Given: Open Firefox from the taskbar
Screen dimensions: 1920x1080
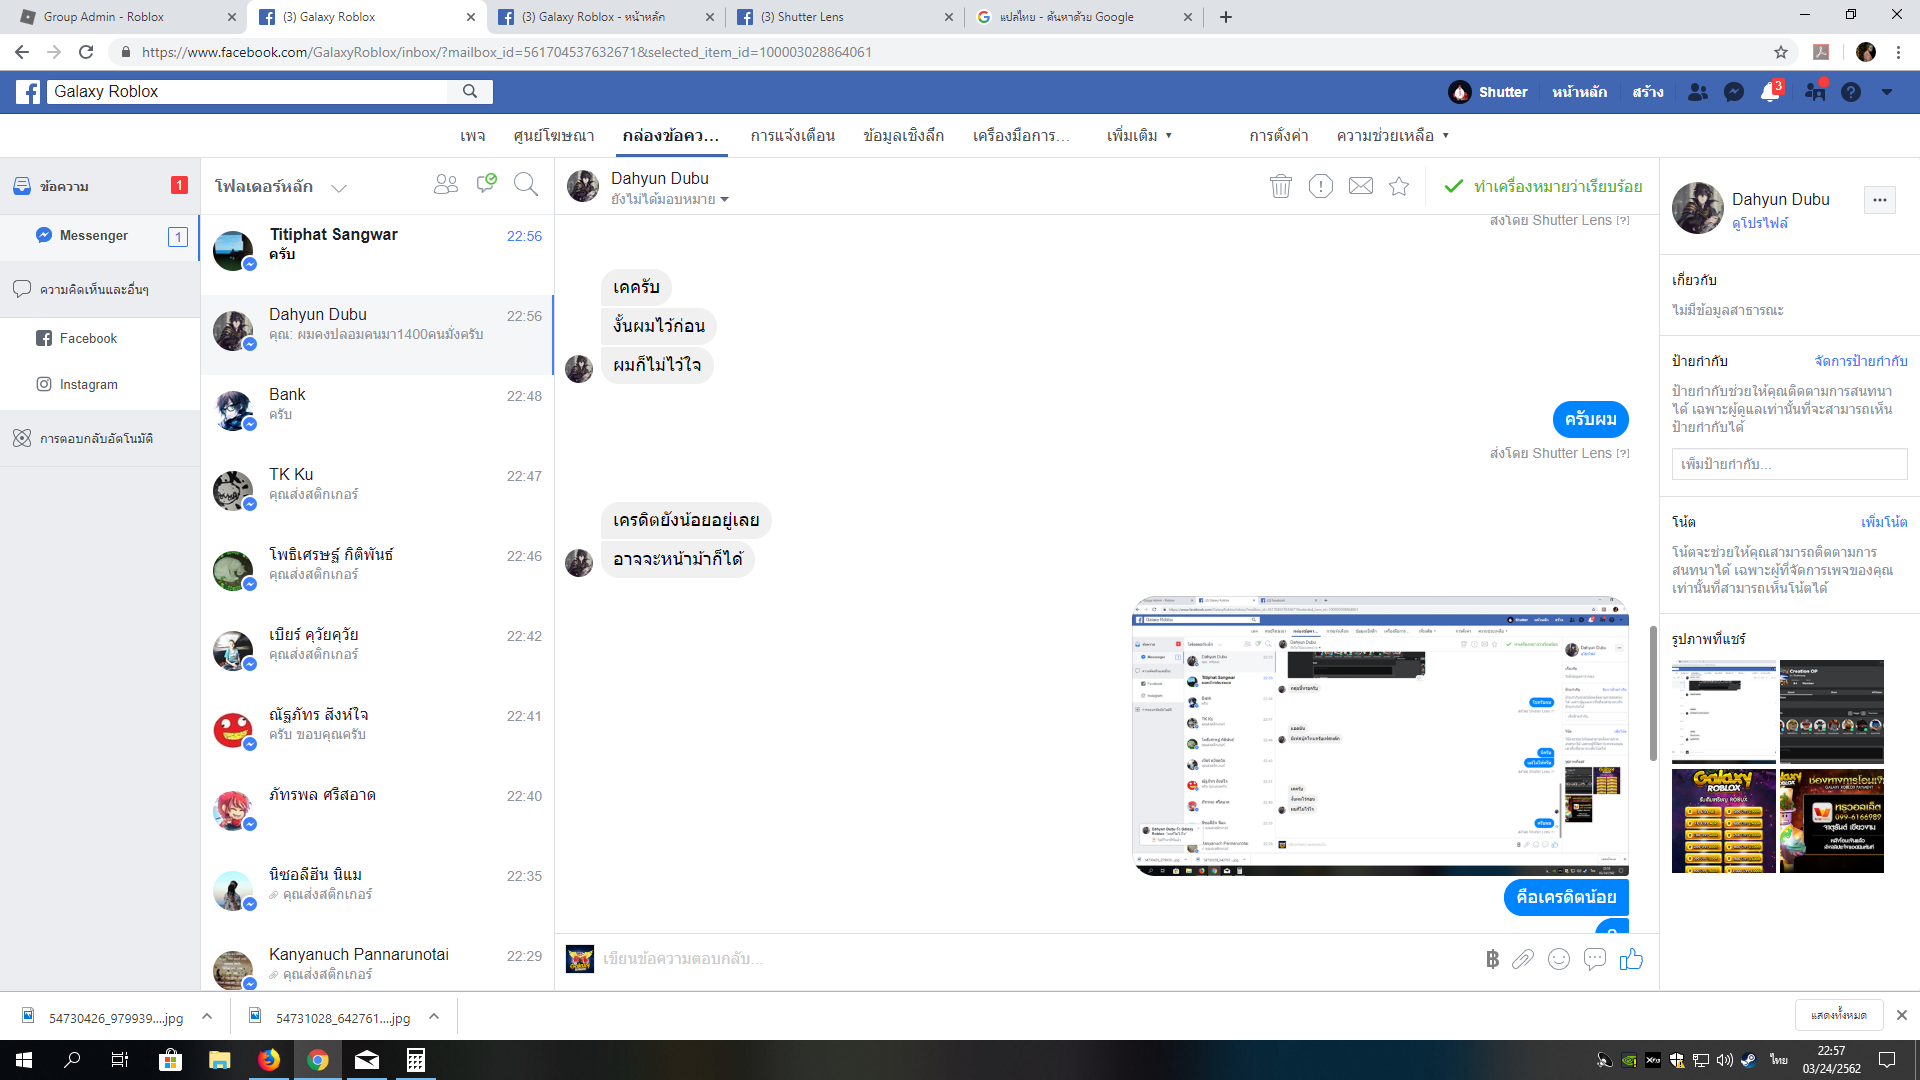Looking at the screenshot, I should 269,1060.
